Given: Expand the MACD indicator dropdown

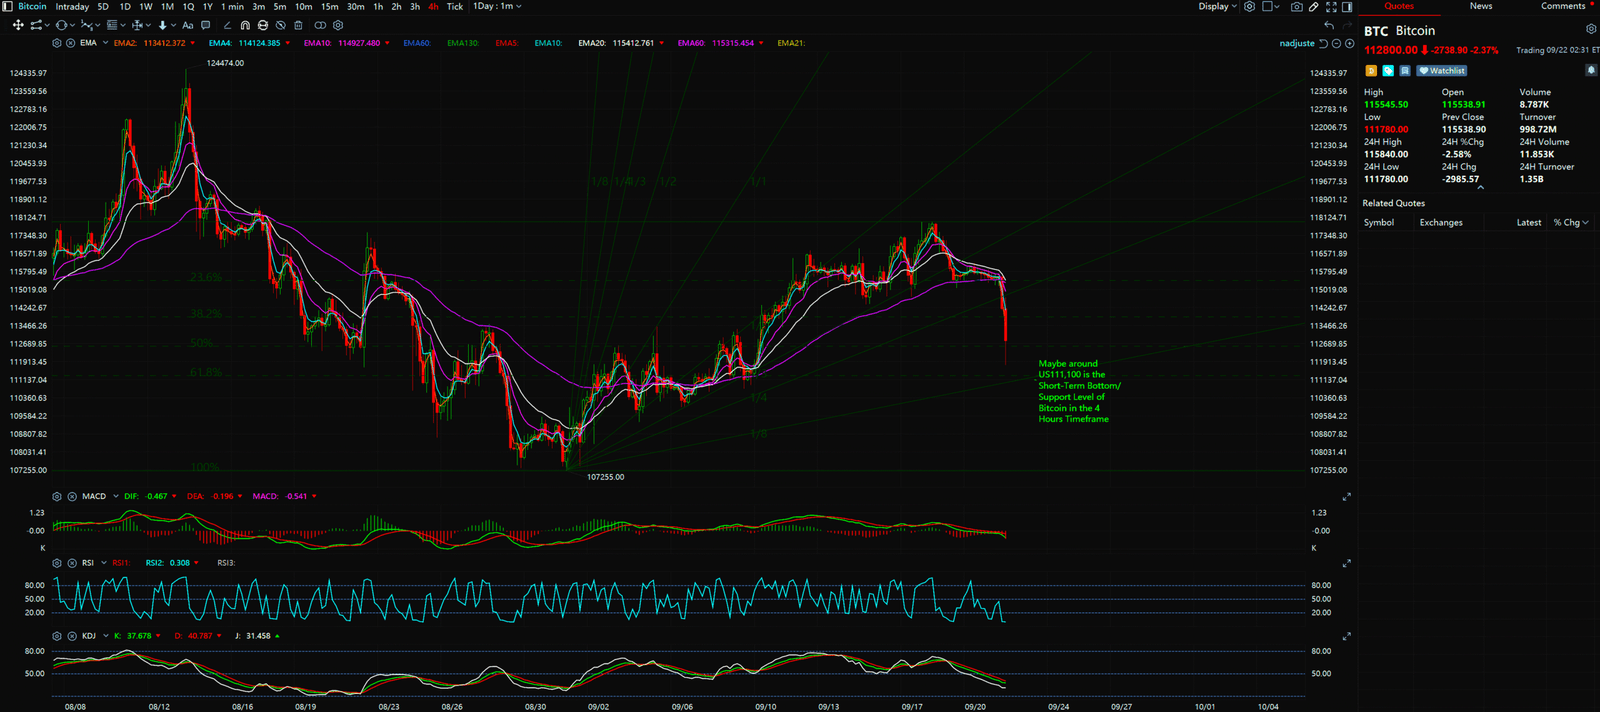Looking at the screenshot, I should click(x=115, y=496).
